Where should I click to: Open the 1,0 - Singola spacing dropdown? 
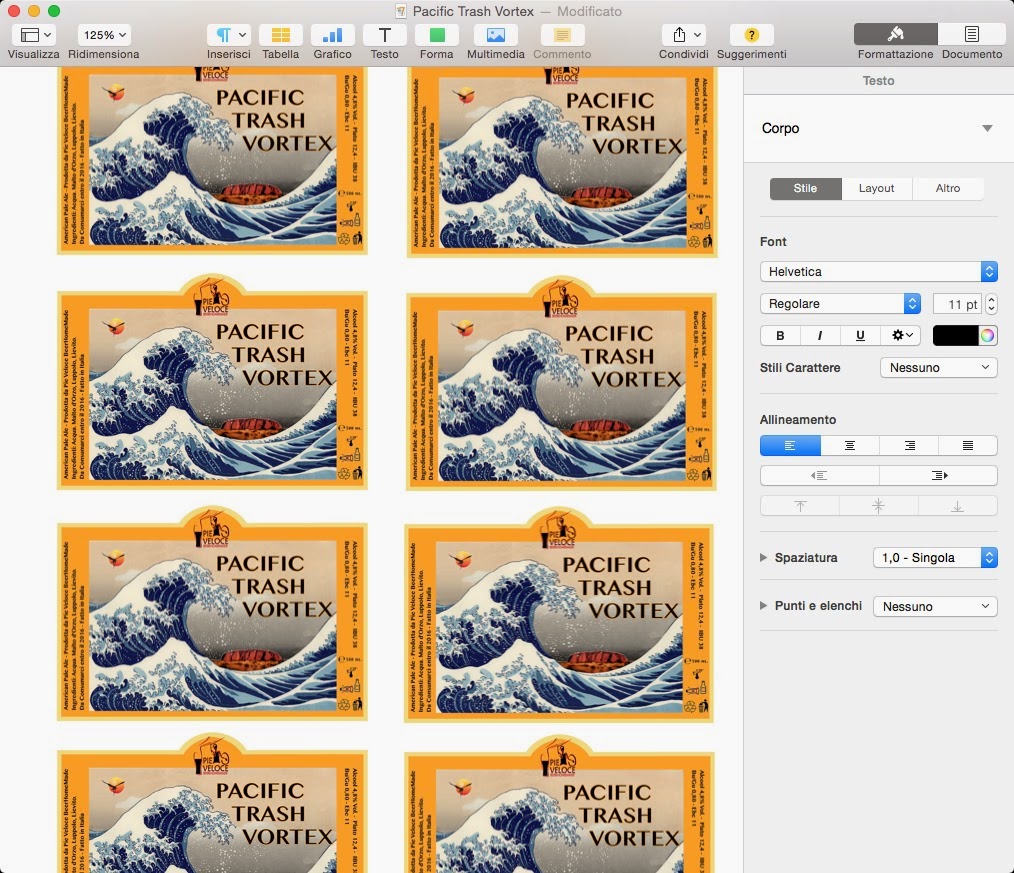point(935,557)
